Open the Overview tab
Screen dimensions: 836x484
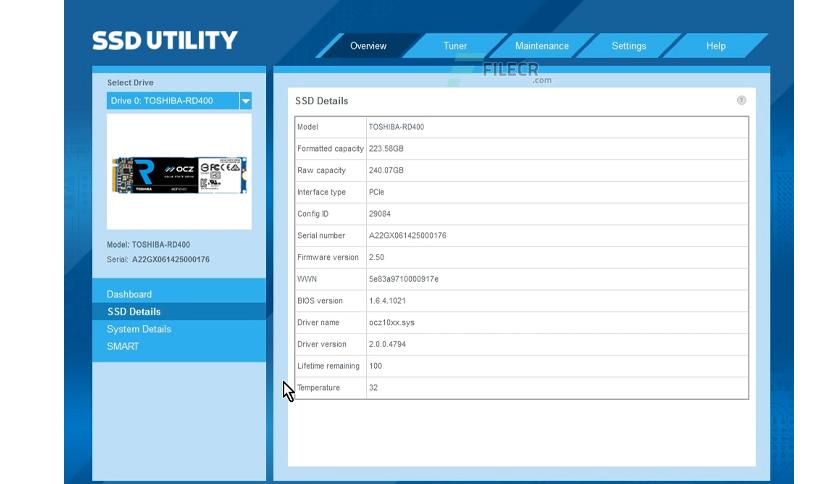(x=368, y=46)
